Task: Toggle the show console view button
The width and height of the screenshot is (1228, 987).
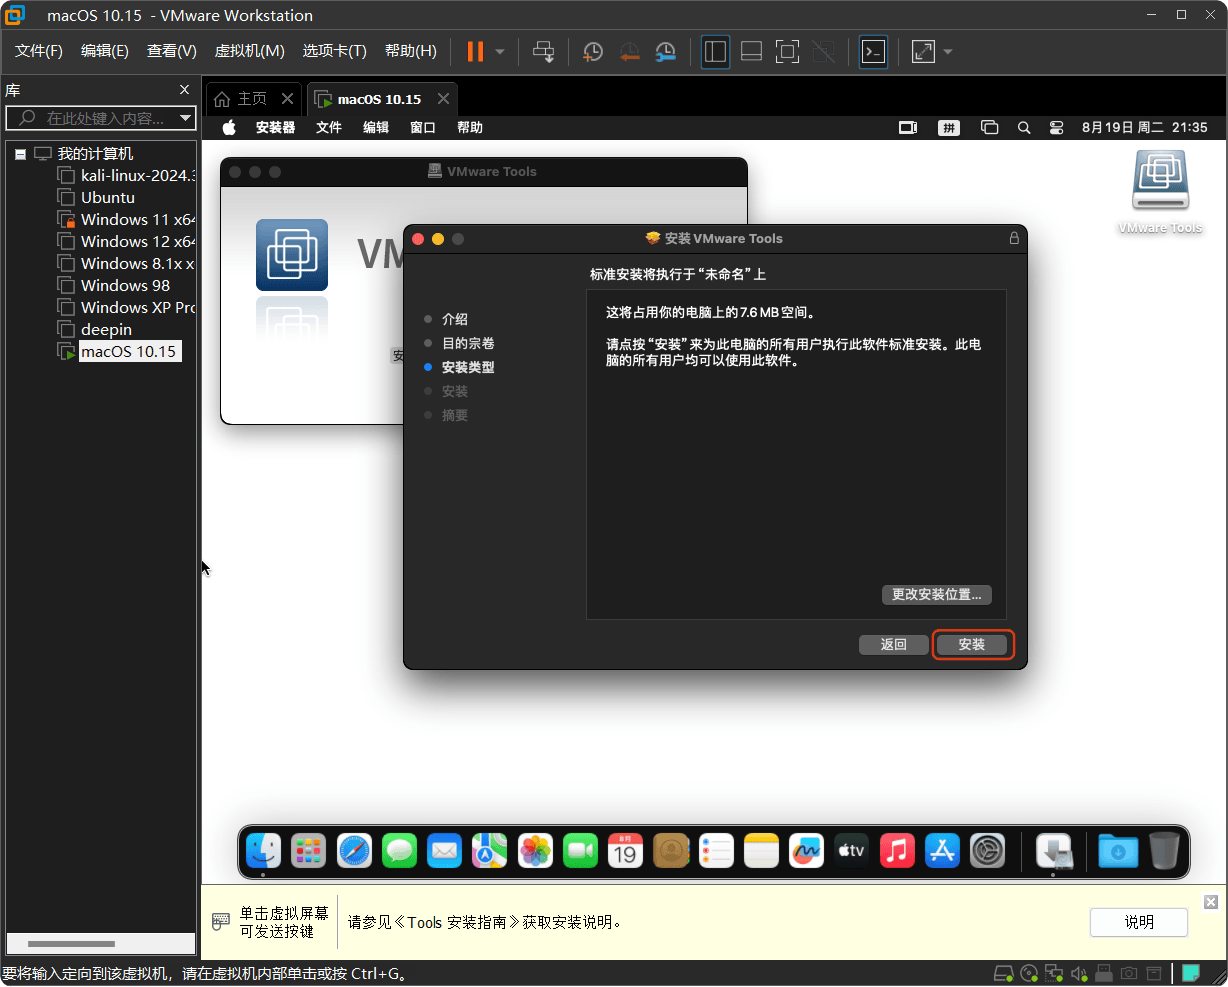Action: pyautogui.click(x=873, y=51)
